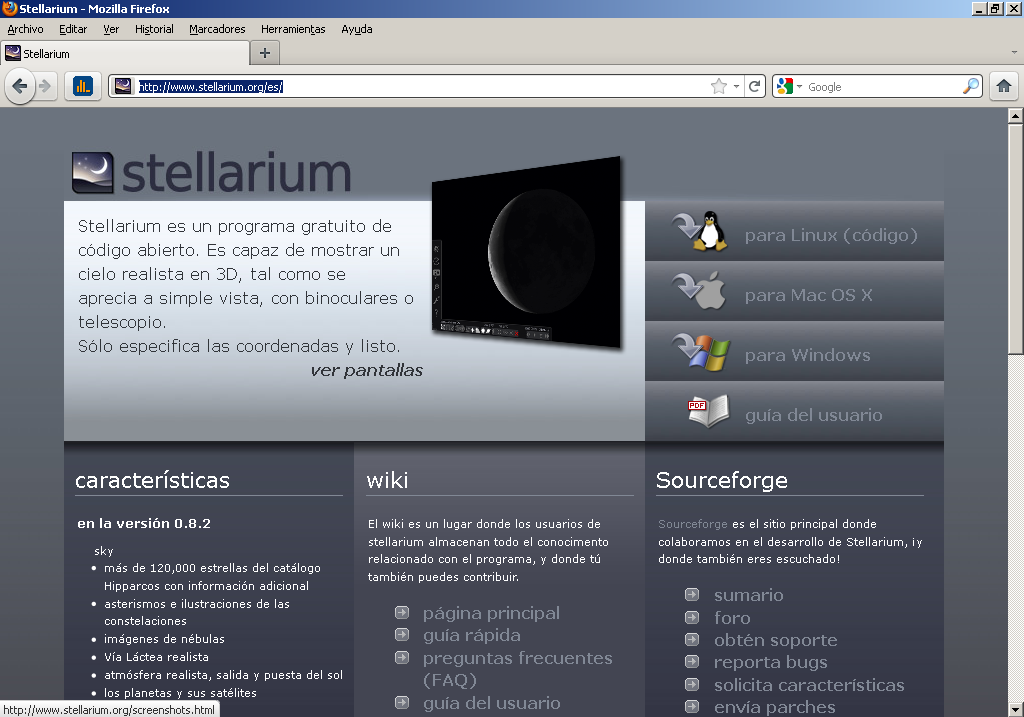Click the moon screenshot thumbnail
Image resolution: width=1024 pixels, height=717 pixels.
click(526, 252)
